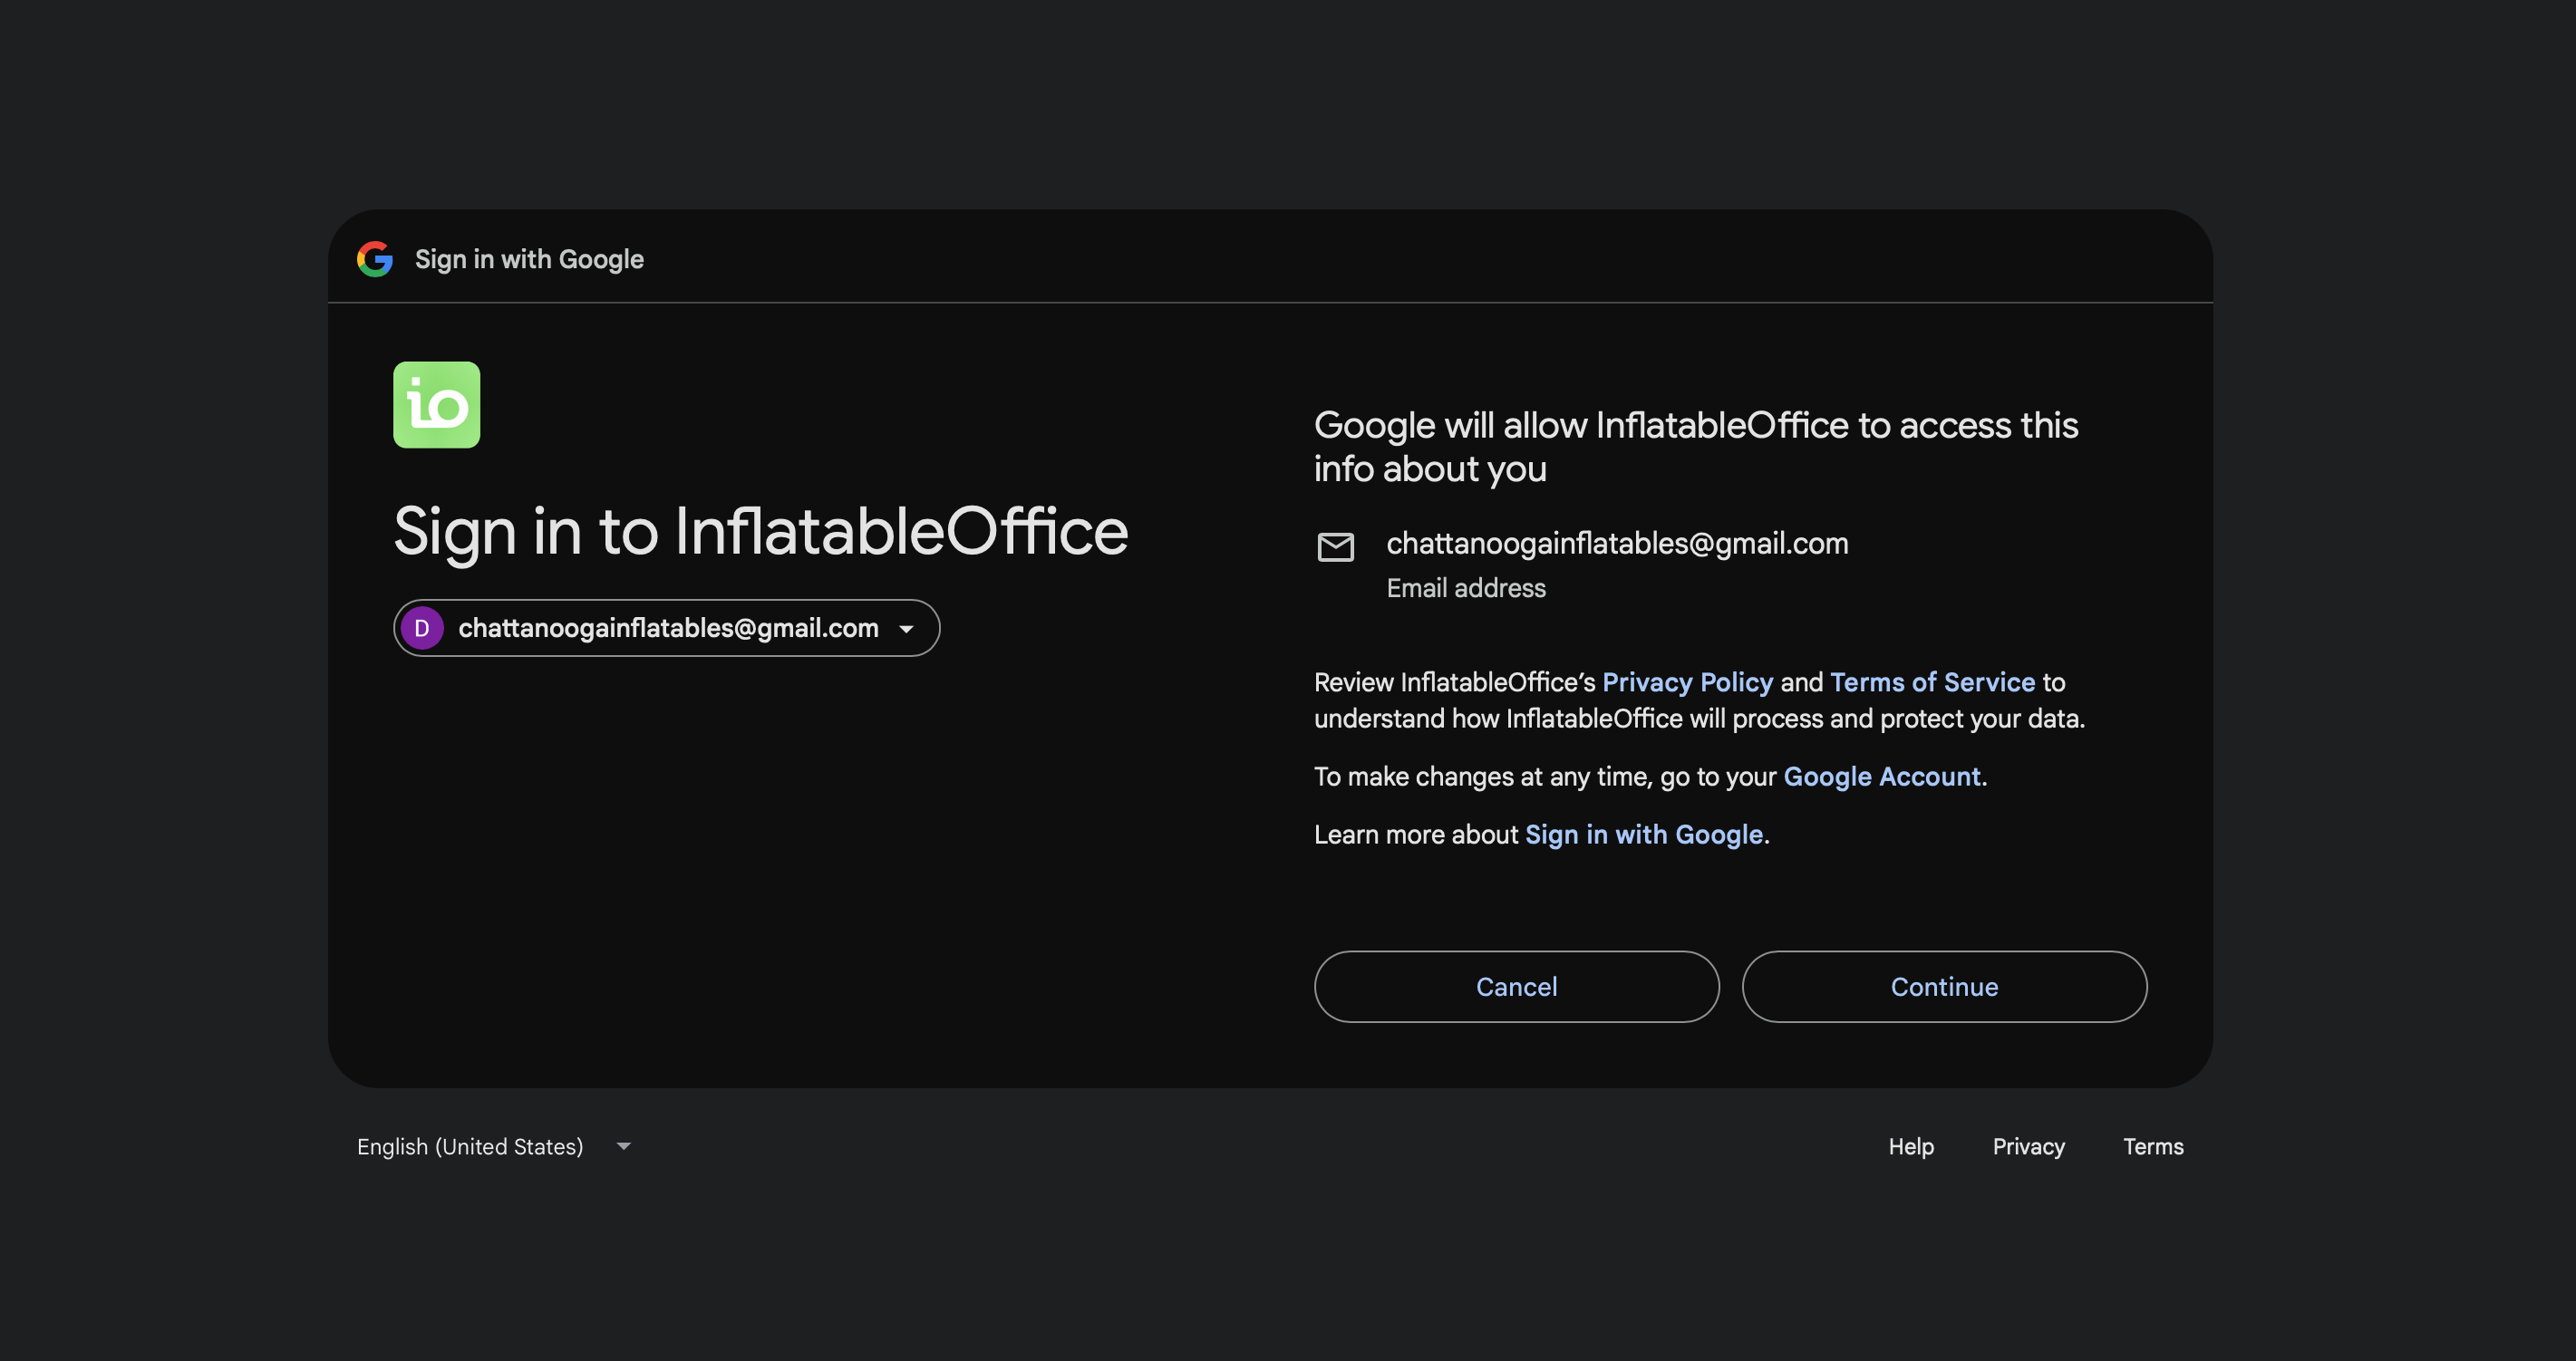The width and height of the screenshot is (2576, 1361).
Task: Click the InflatableOffice green app logo
Action: (x=436, y=405)
